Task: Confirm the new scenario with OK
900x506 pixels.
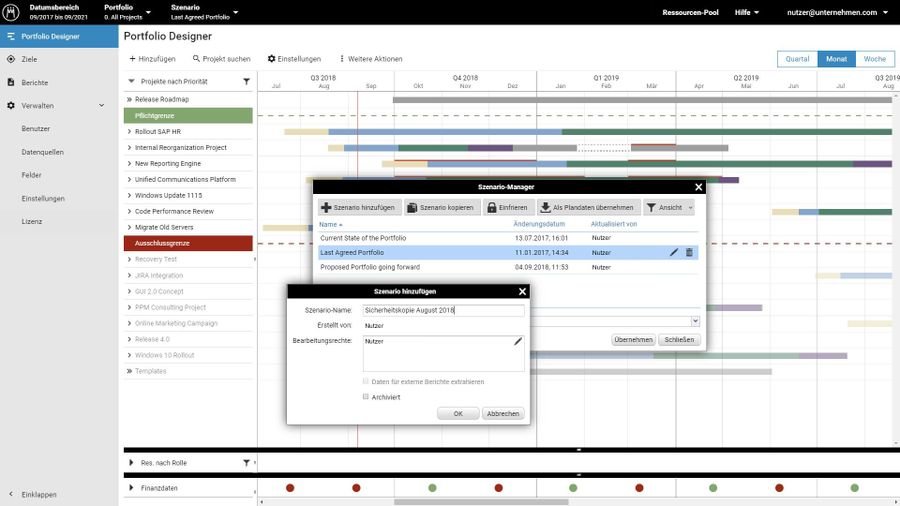Action: [x=458, y=414]
